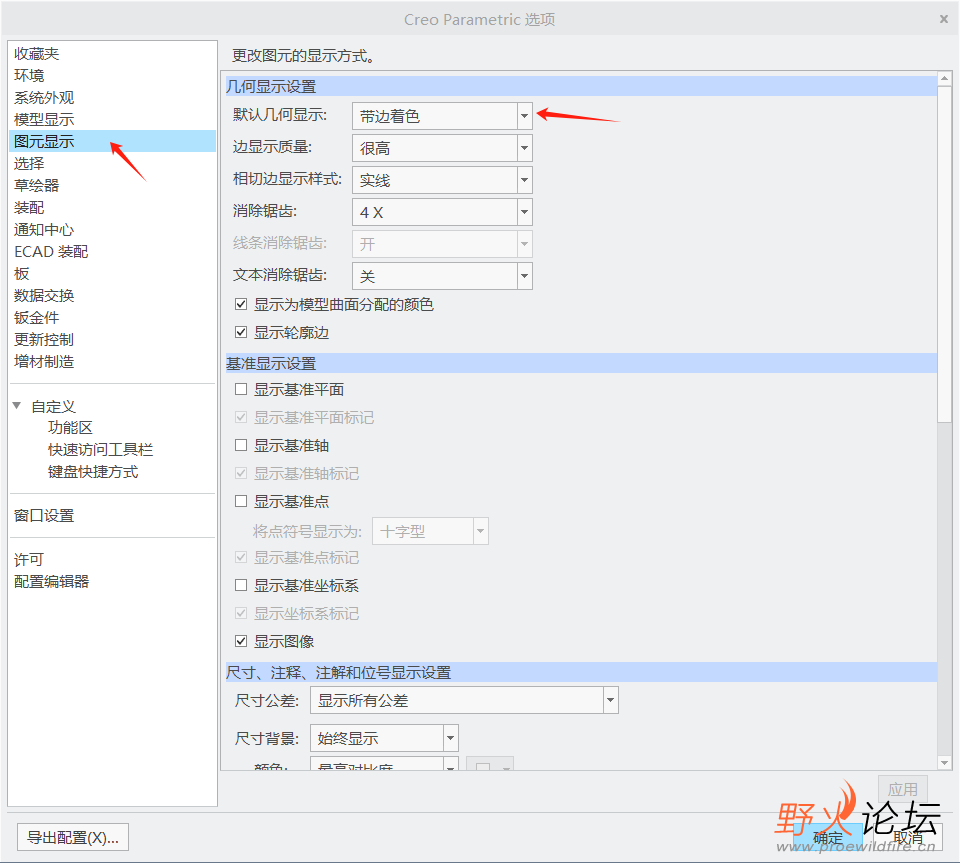The width and height of the screenshot is (960, 863).
Task: Select 增材制造 in the sidebar
Action: pos(44,362)
